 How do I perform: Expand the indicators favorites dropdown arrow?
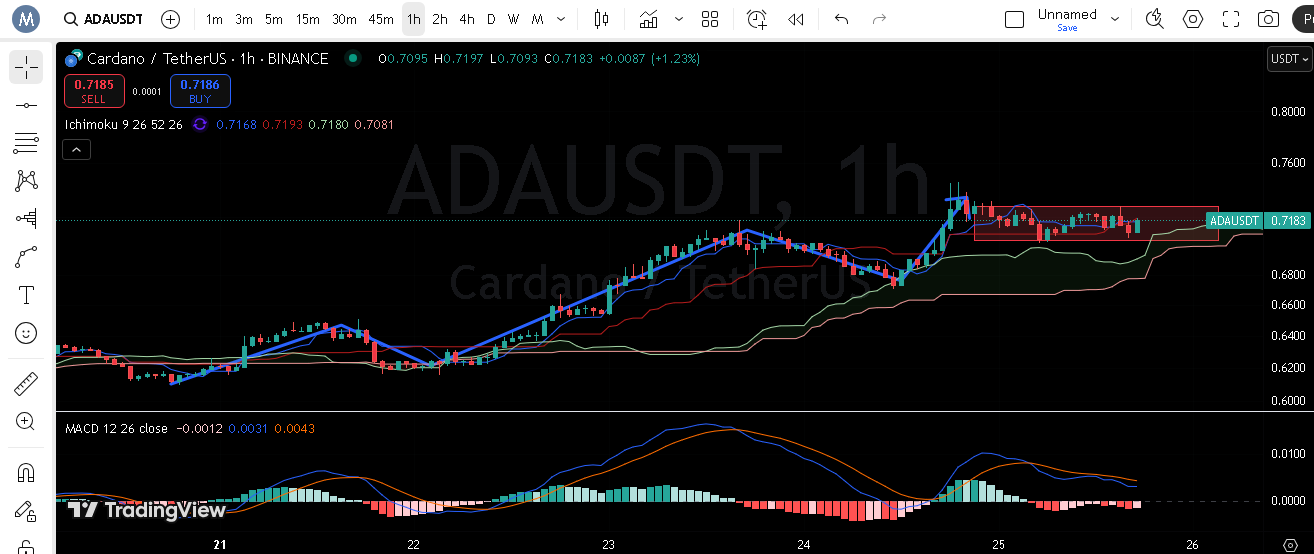[680, 19]
